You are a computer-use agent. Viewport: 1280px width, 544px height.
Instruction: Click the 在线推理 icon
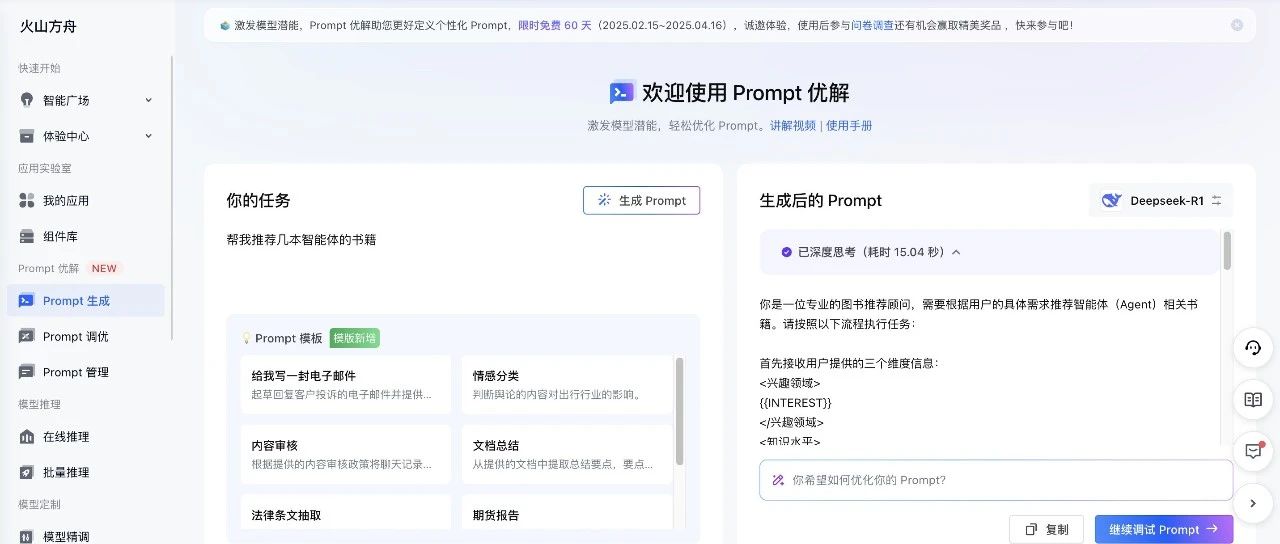27,437
